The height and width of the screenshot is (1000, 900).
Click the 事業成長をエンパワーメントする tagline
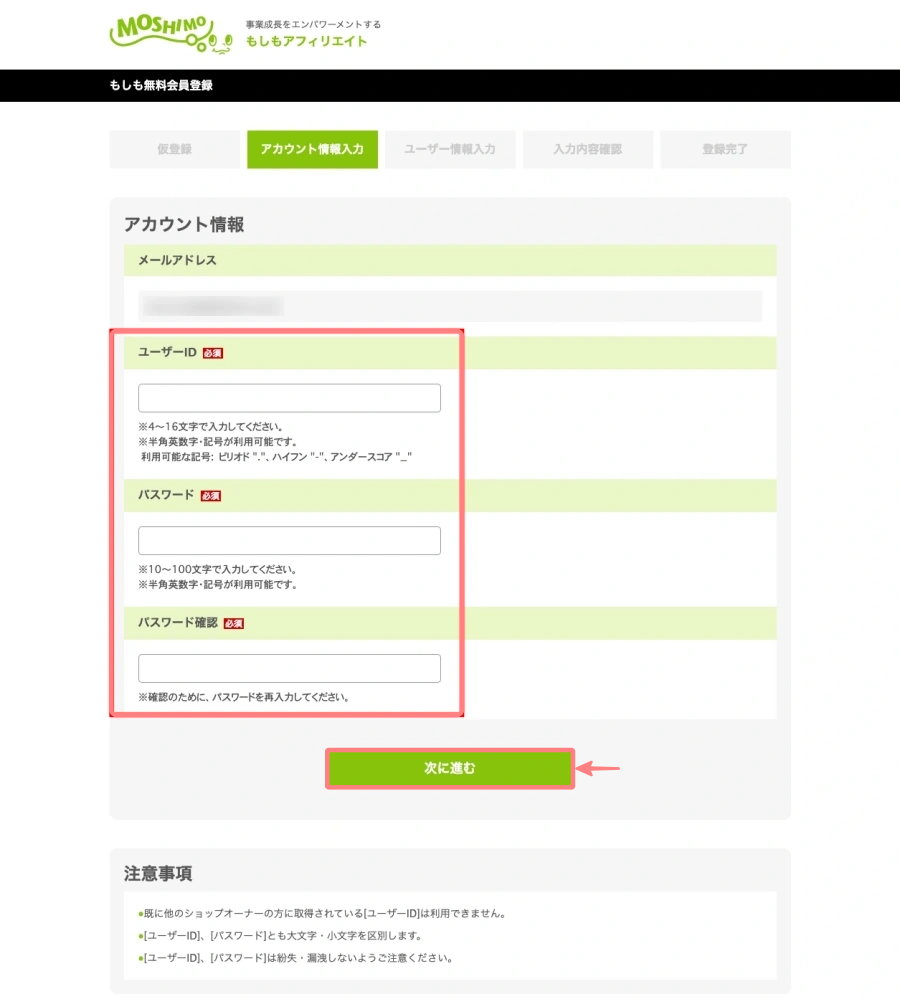point(313,24)
